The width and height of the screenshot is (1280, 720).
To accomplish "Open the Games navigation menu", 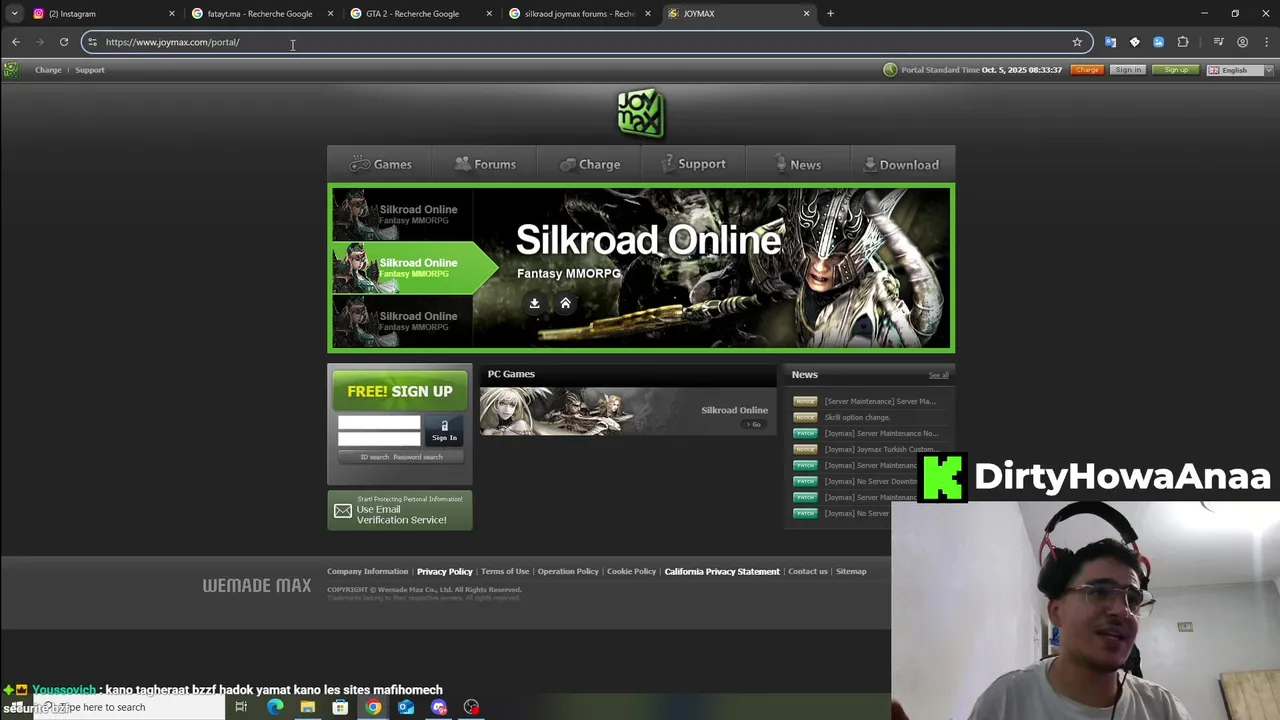I will (x=380, y=164).
